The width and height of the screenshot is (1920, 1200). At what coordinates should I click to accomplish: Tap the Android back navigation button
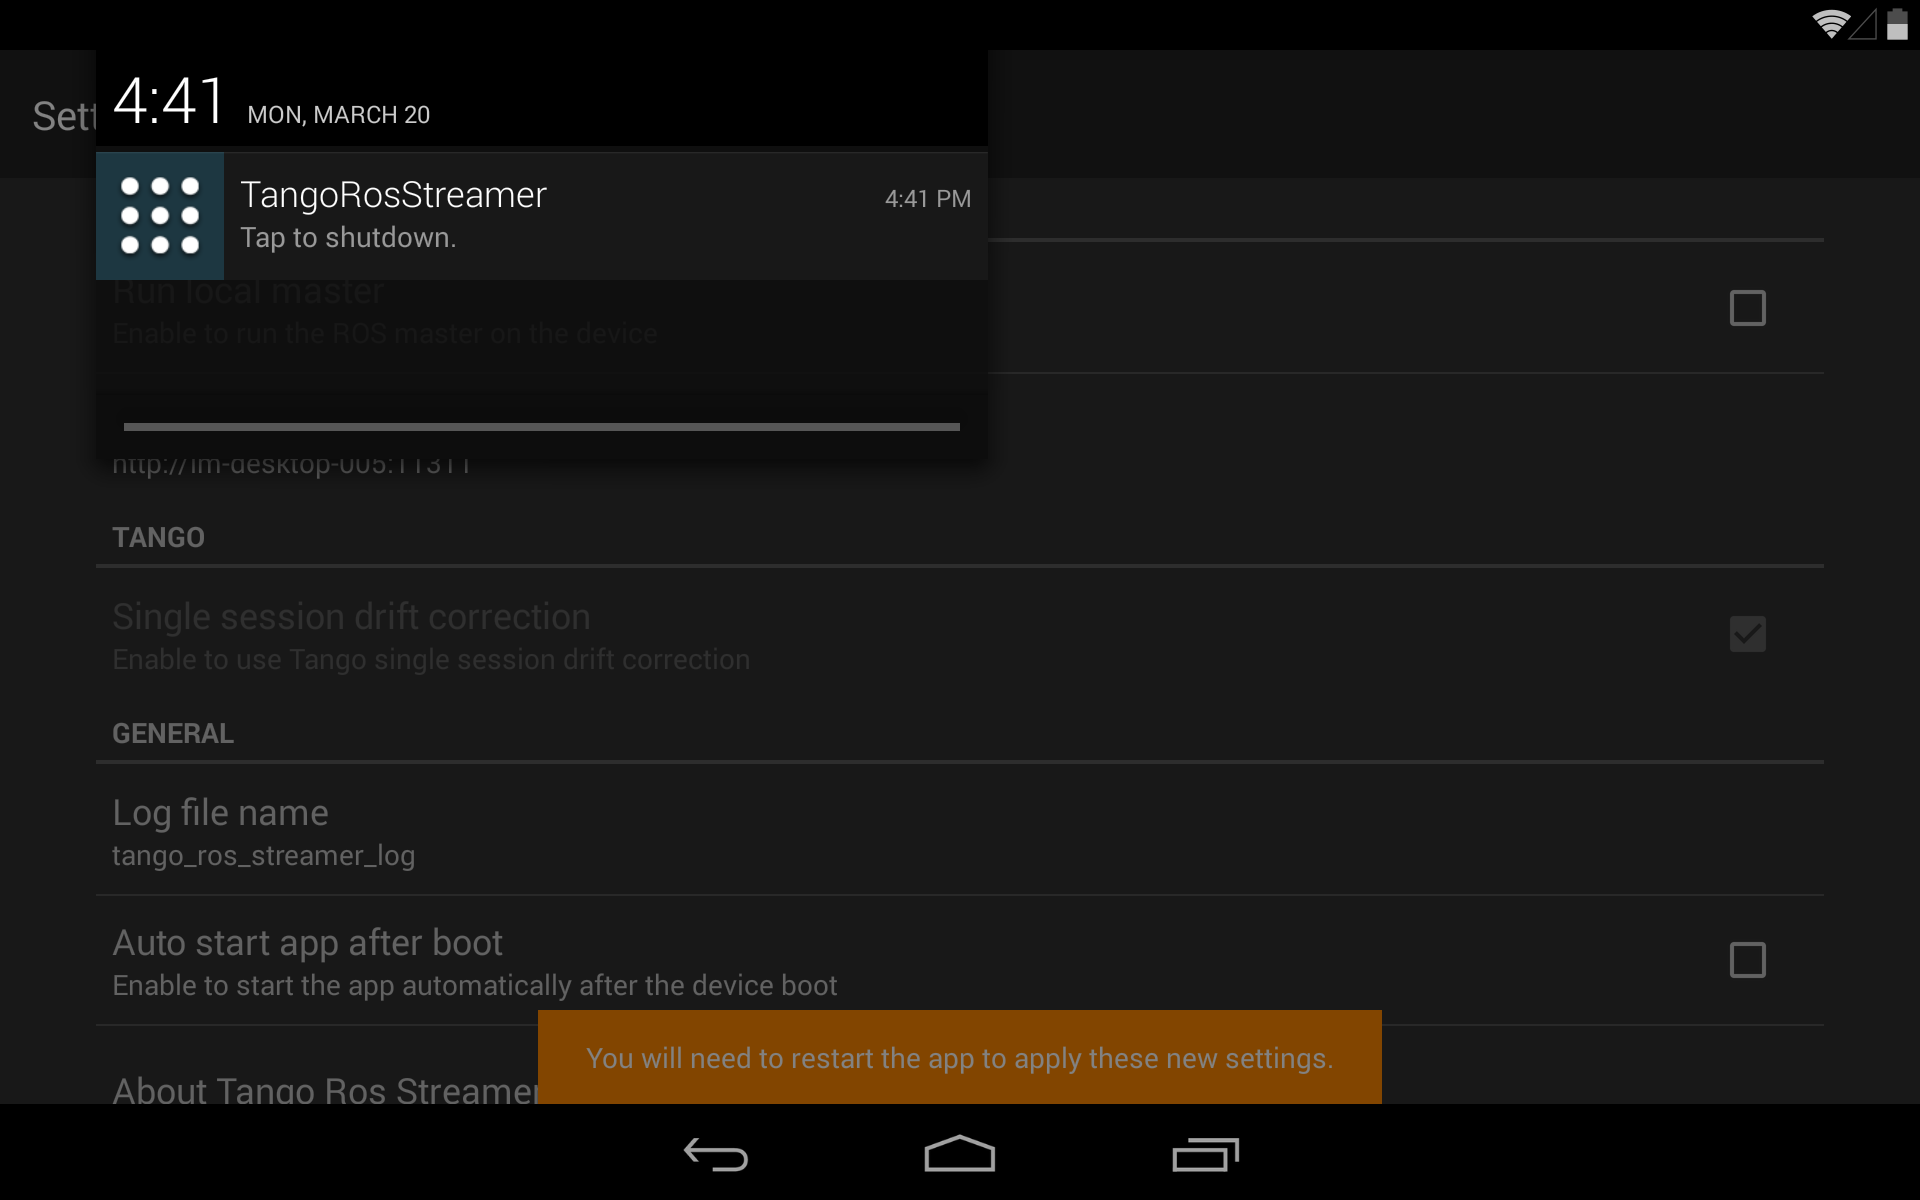coord(716,1154)
